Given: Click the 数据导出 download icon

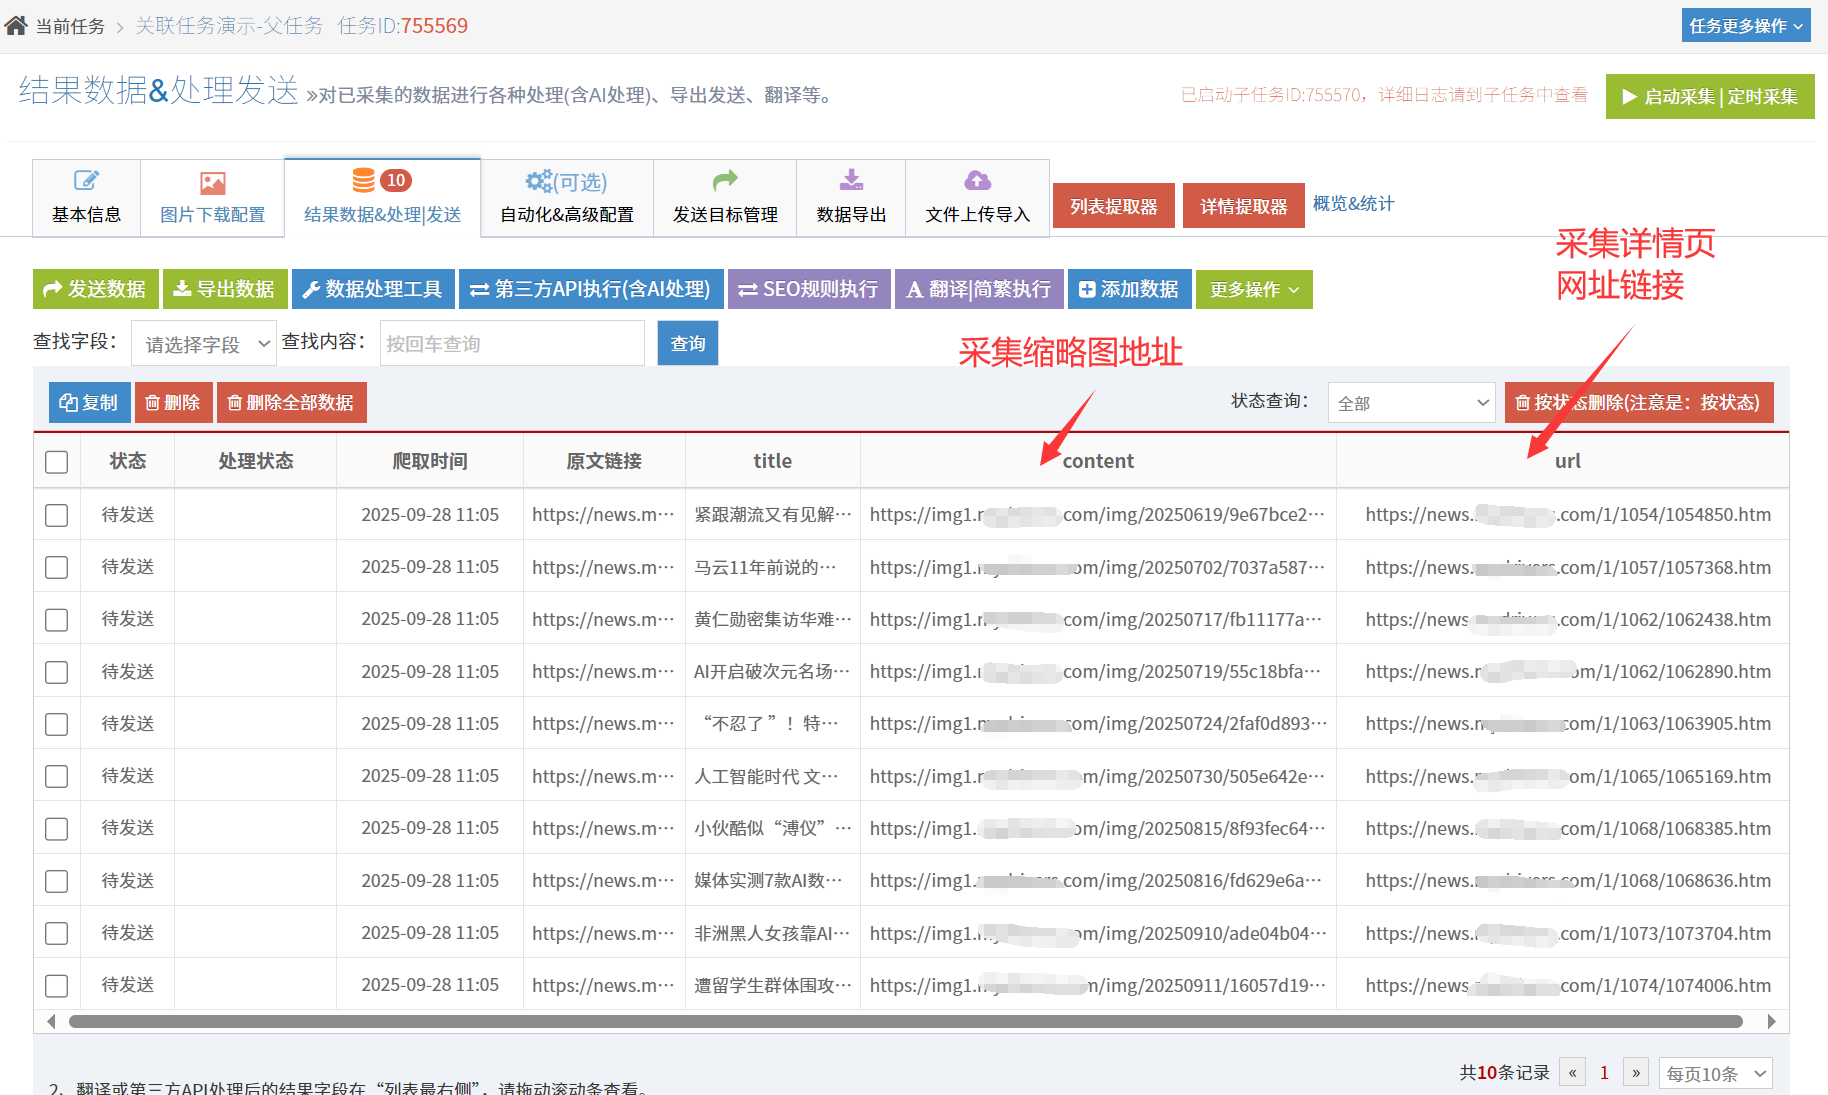Looking at the screenshot, I should [851, 180].
